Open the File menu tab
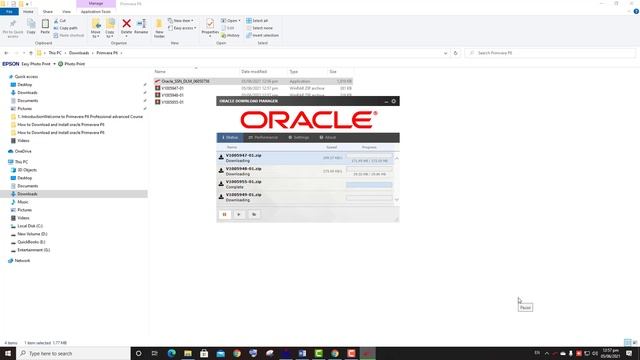 pos(9,11)
